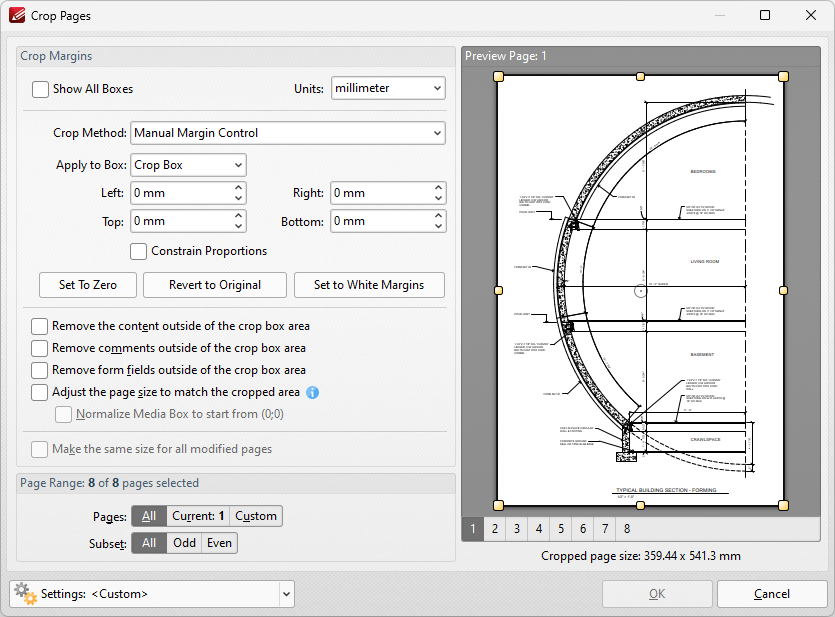Click the drawing preview thumbnail

tap(641, 291)
